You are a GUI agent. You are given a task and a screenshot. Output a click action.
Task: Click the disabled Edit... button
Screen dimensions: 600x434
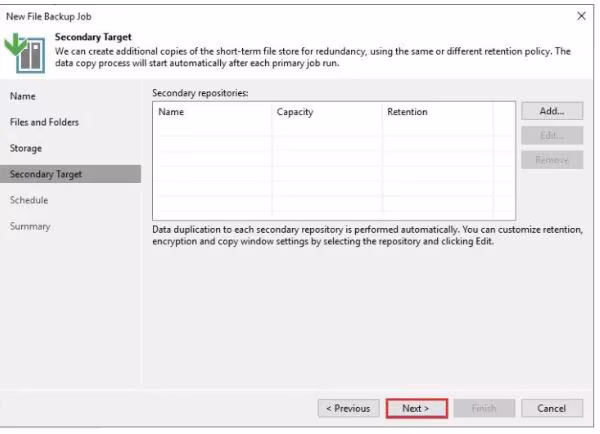click(x=552, y=135)
